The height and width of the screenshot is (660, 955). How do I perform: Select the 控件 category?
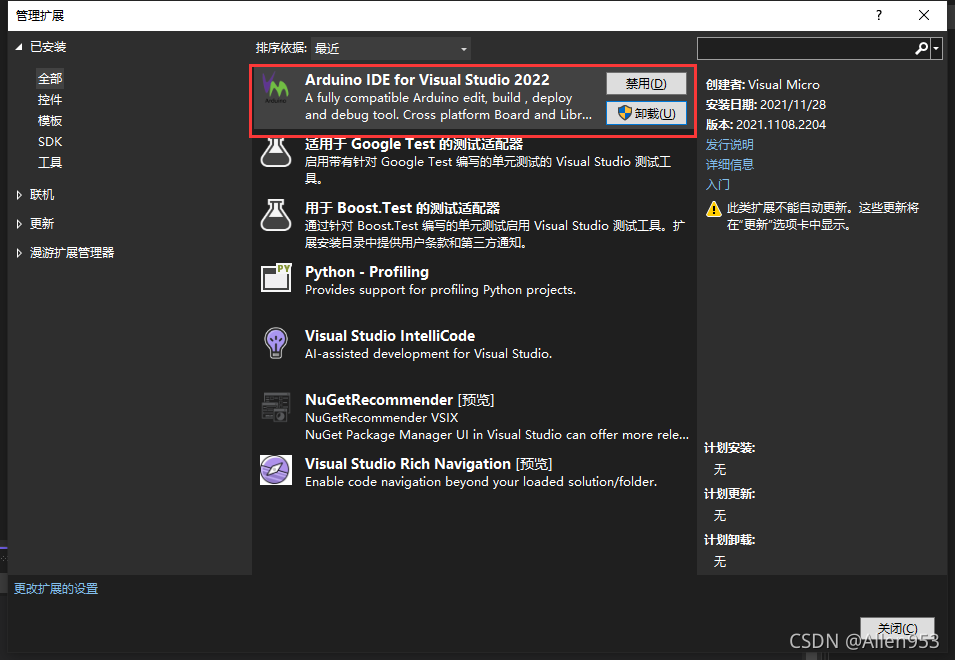pyautogui.click(x=50, y=100)
